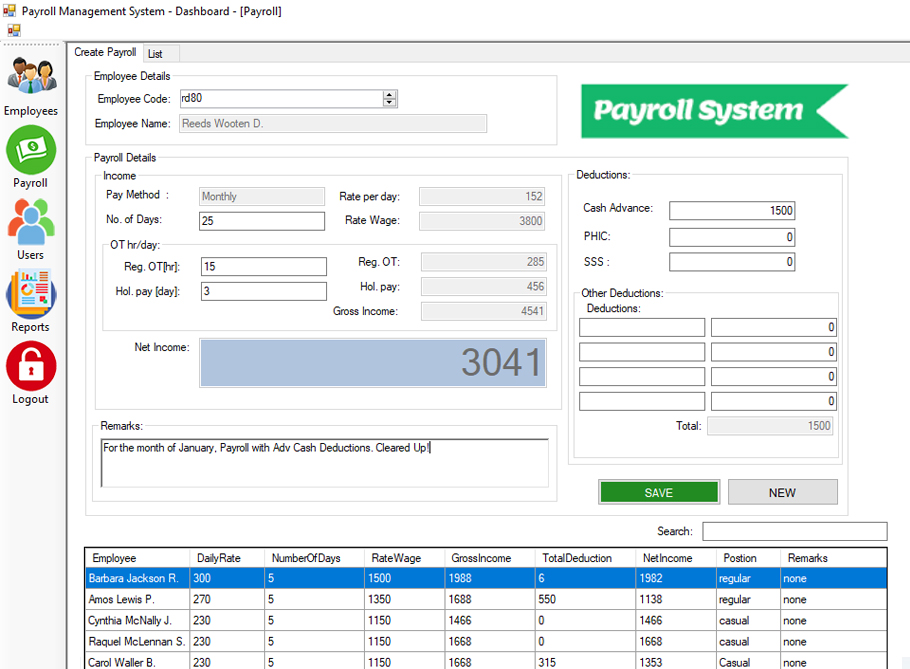Start a new payroll entry with NEW
910x669 pixels.
[x=782, y=491]
